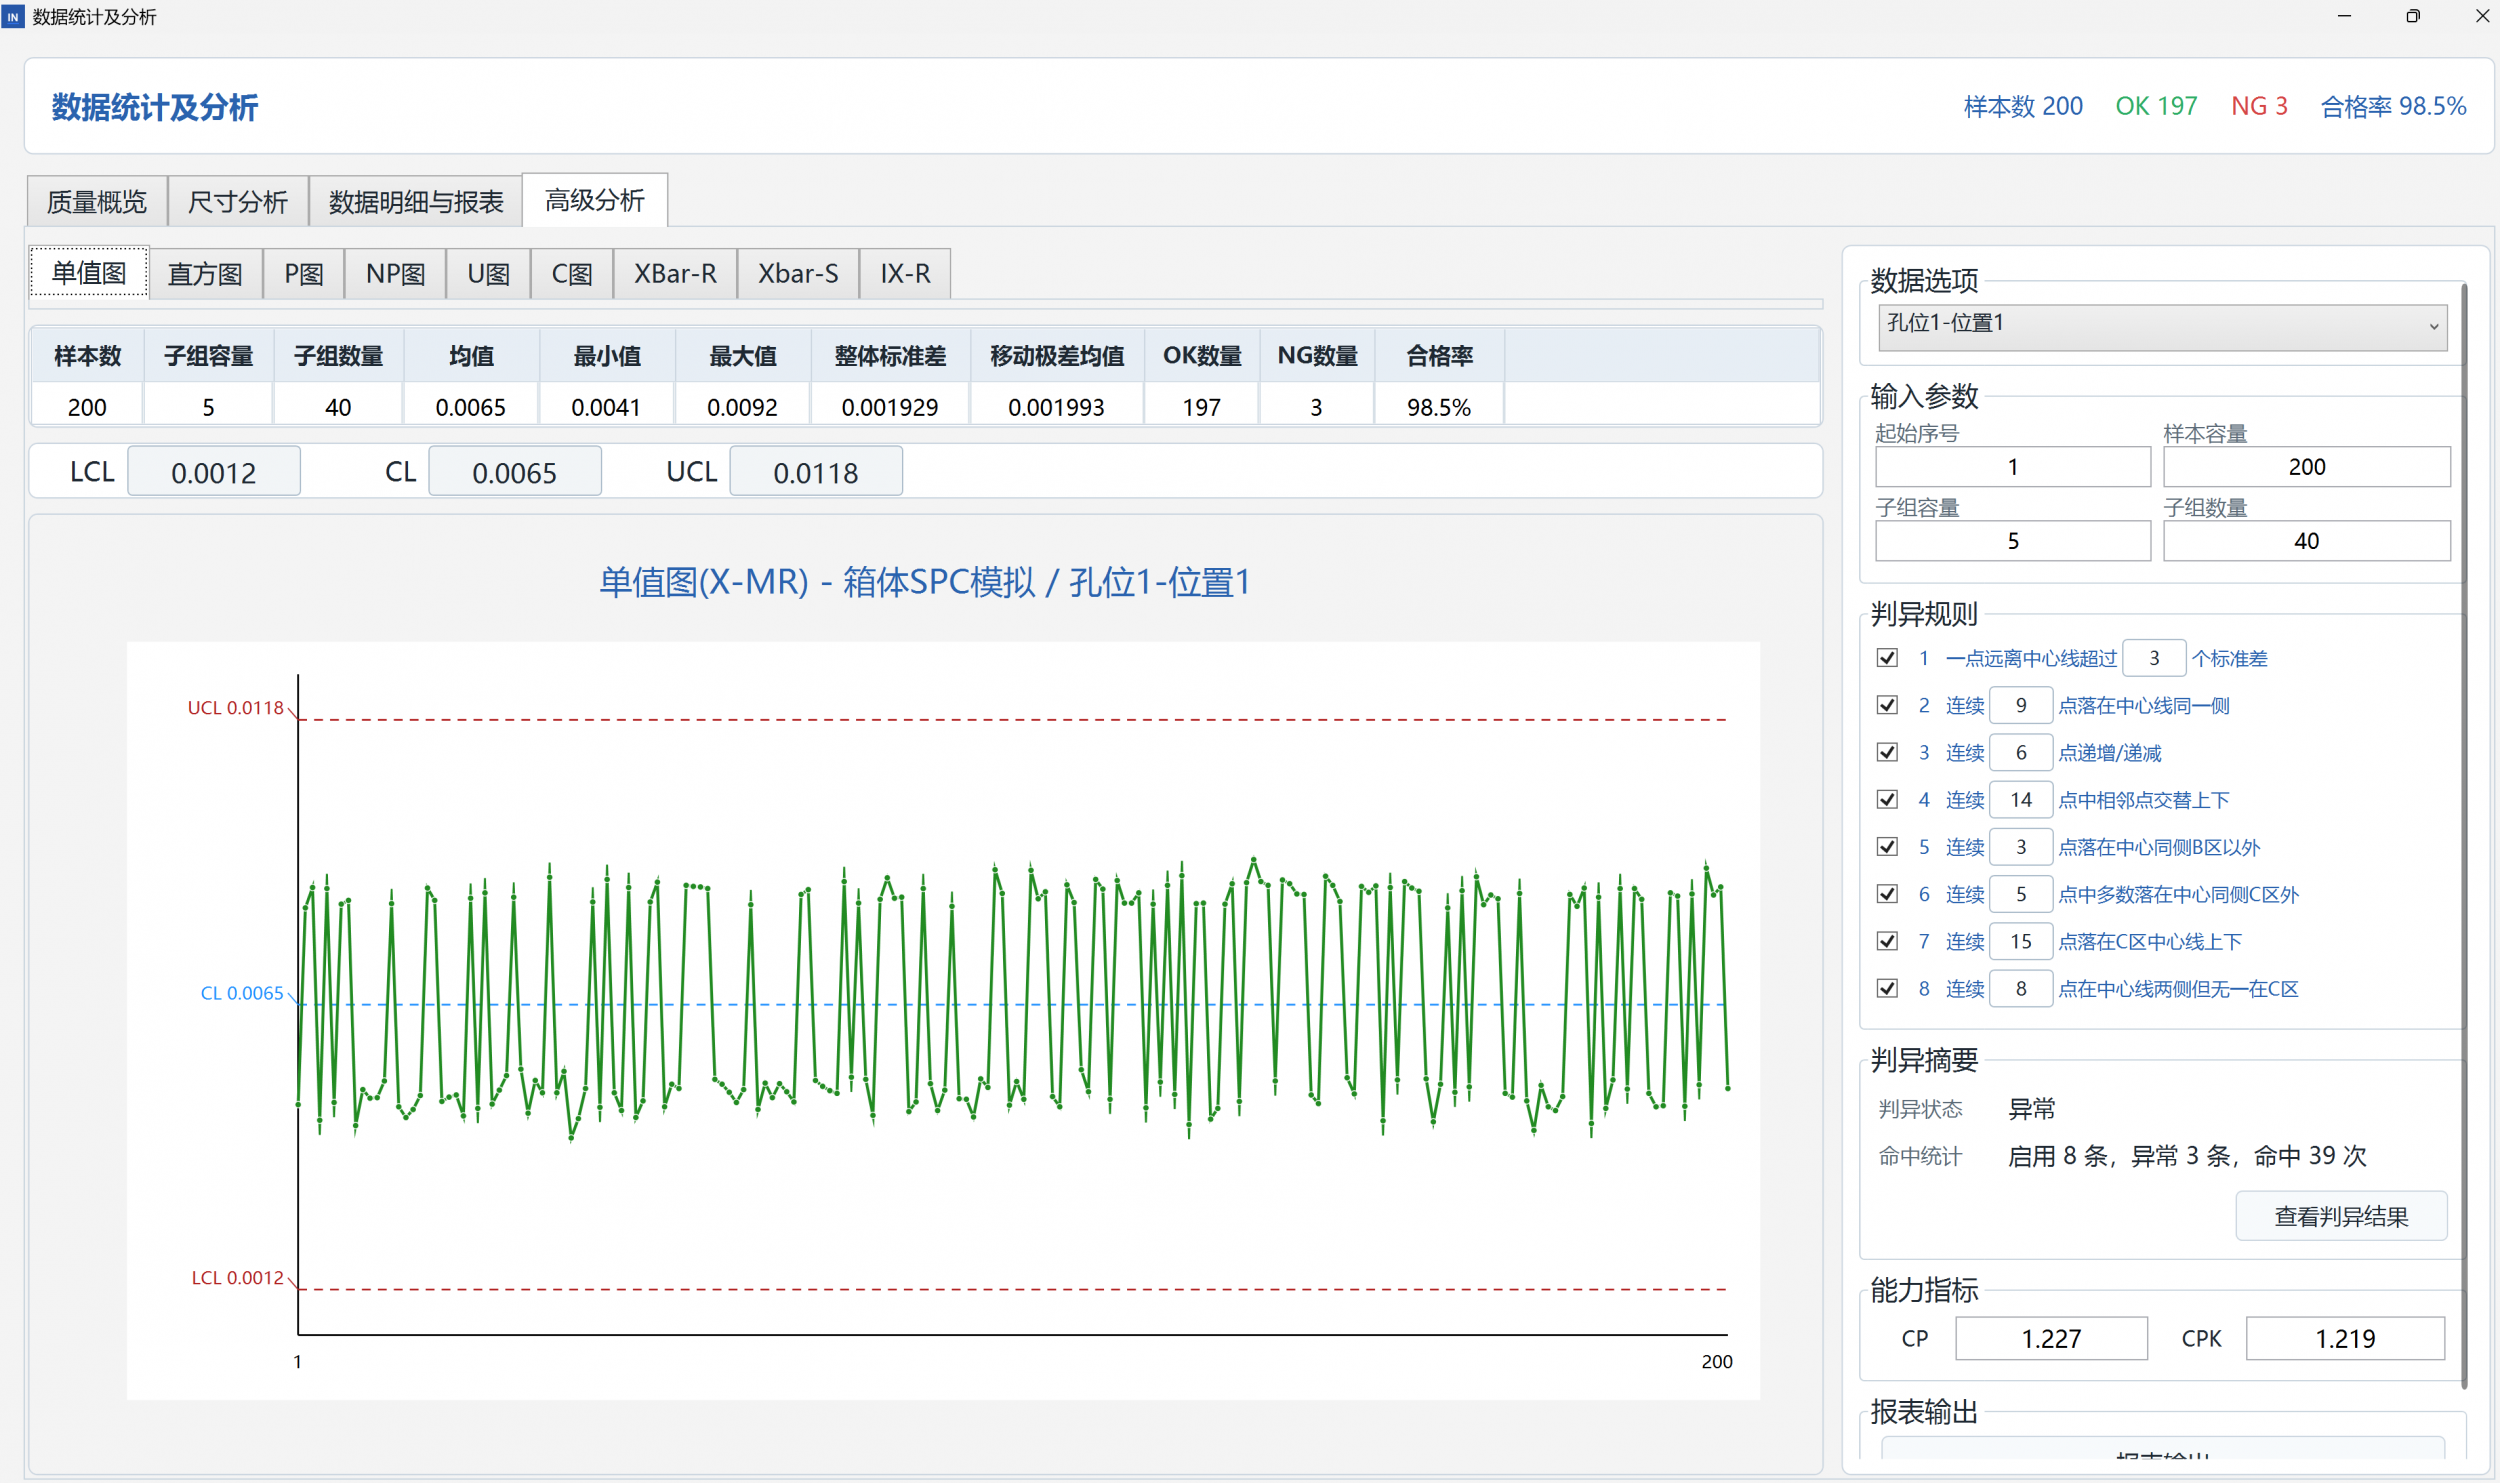Switch to the 尺寸分析 tab
Image resolution: width=2500 pixels, height=1483 pixels.
pyautogui.click(x=238, y=201)
